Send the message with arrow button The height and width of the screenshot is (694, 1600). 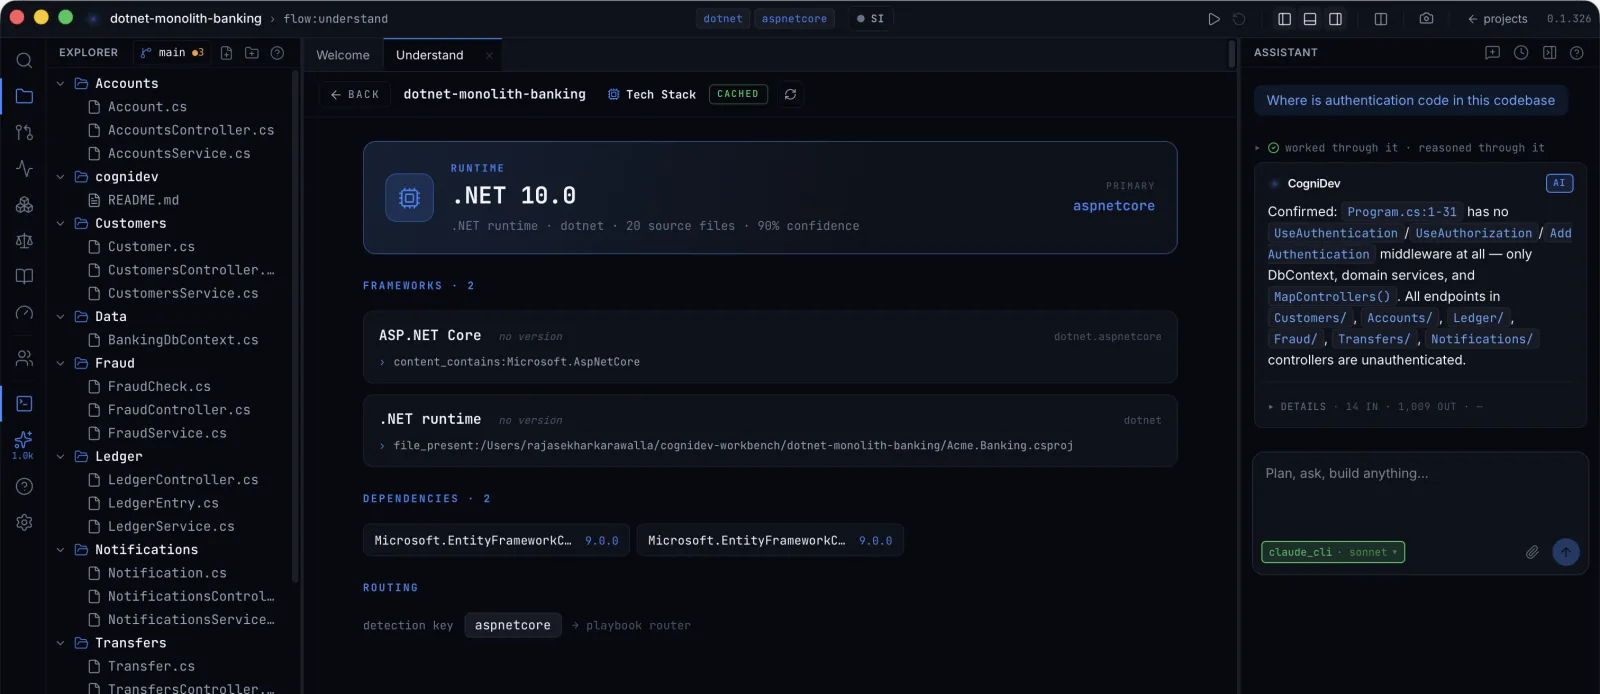1566,552
